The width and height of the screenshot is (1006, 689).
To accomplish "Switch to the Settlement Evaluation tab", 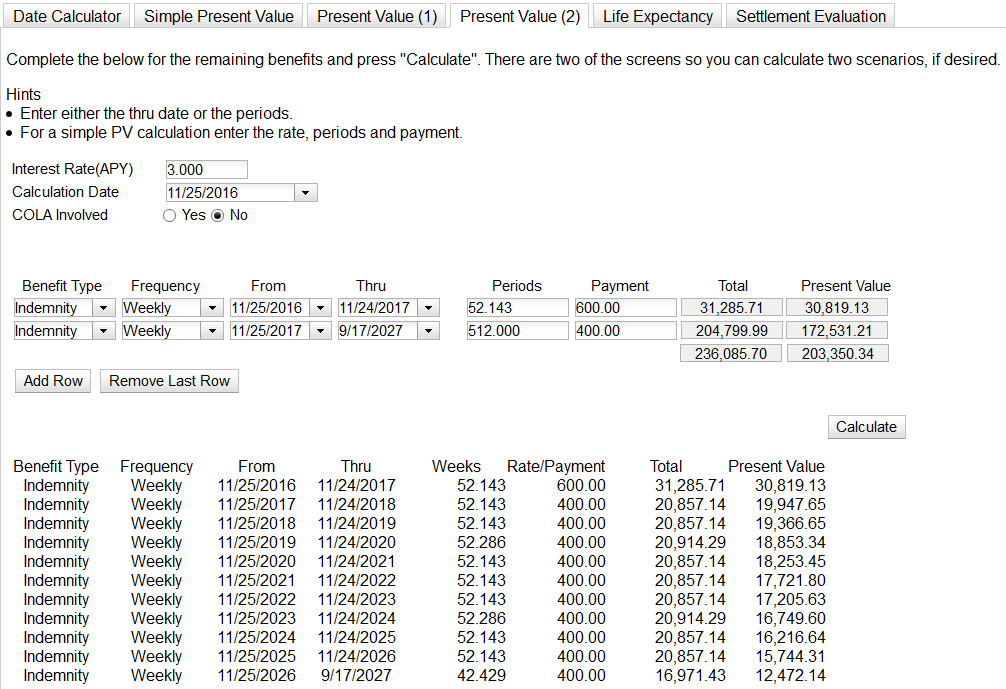I will 811,16.
